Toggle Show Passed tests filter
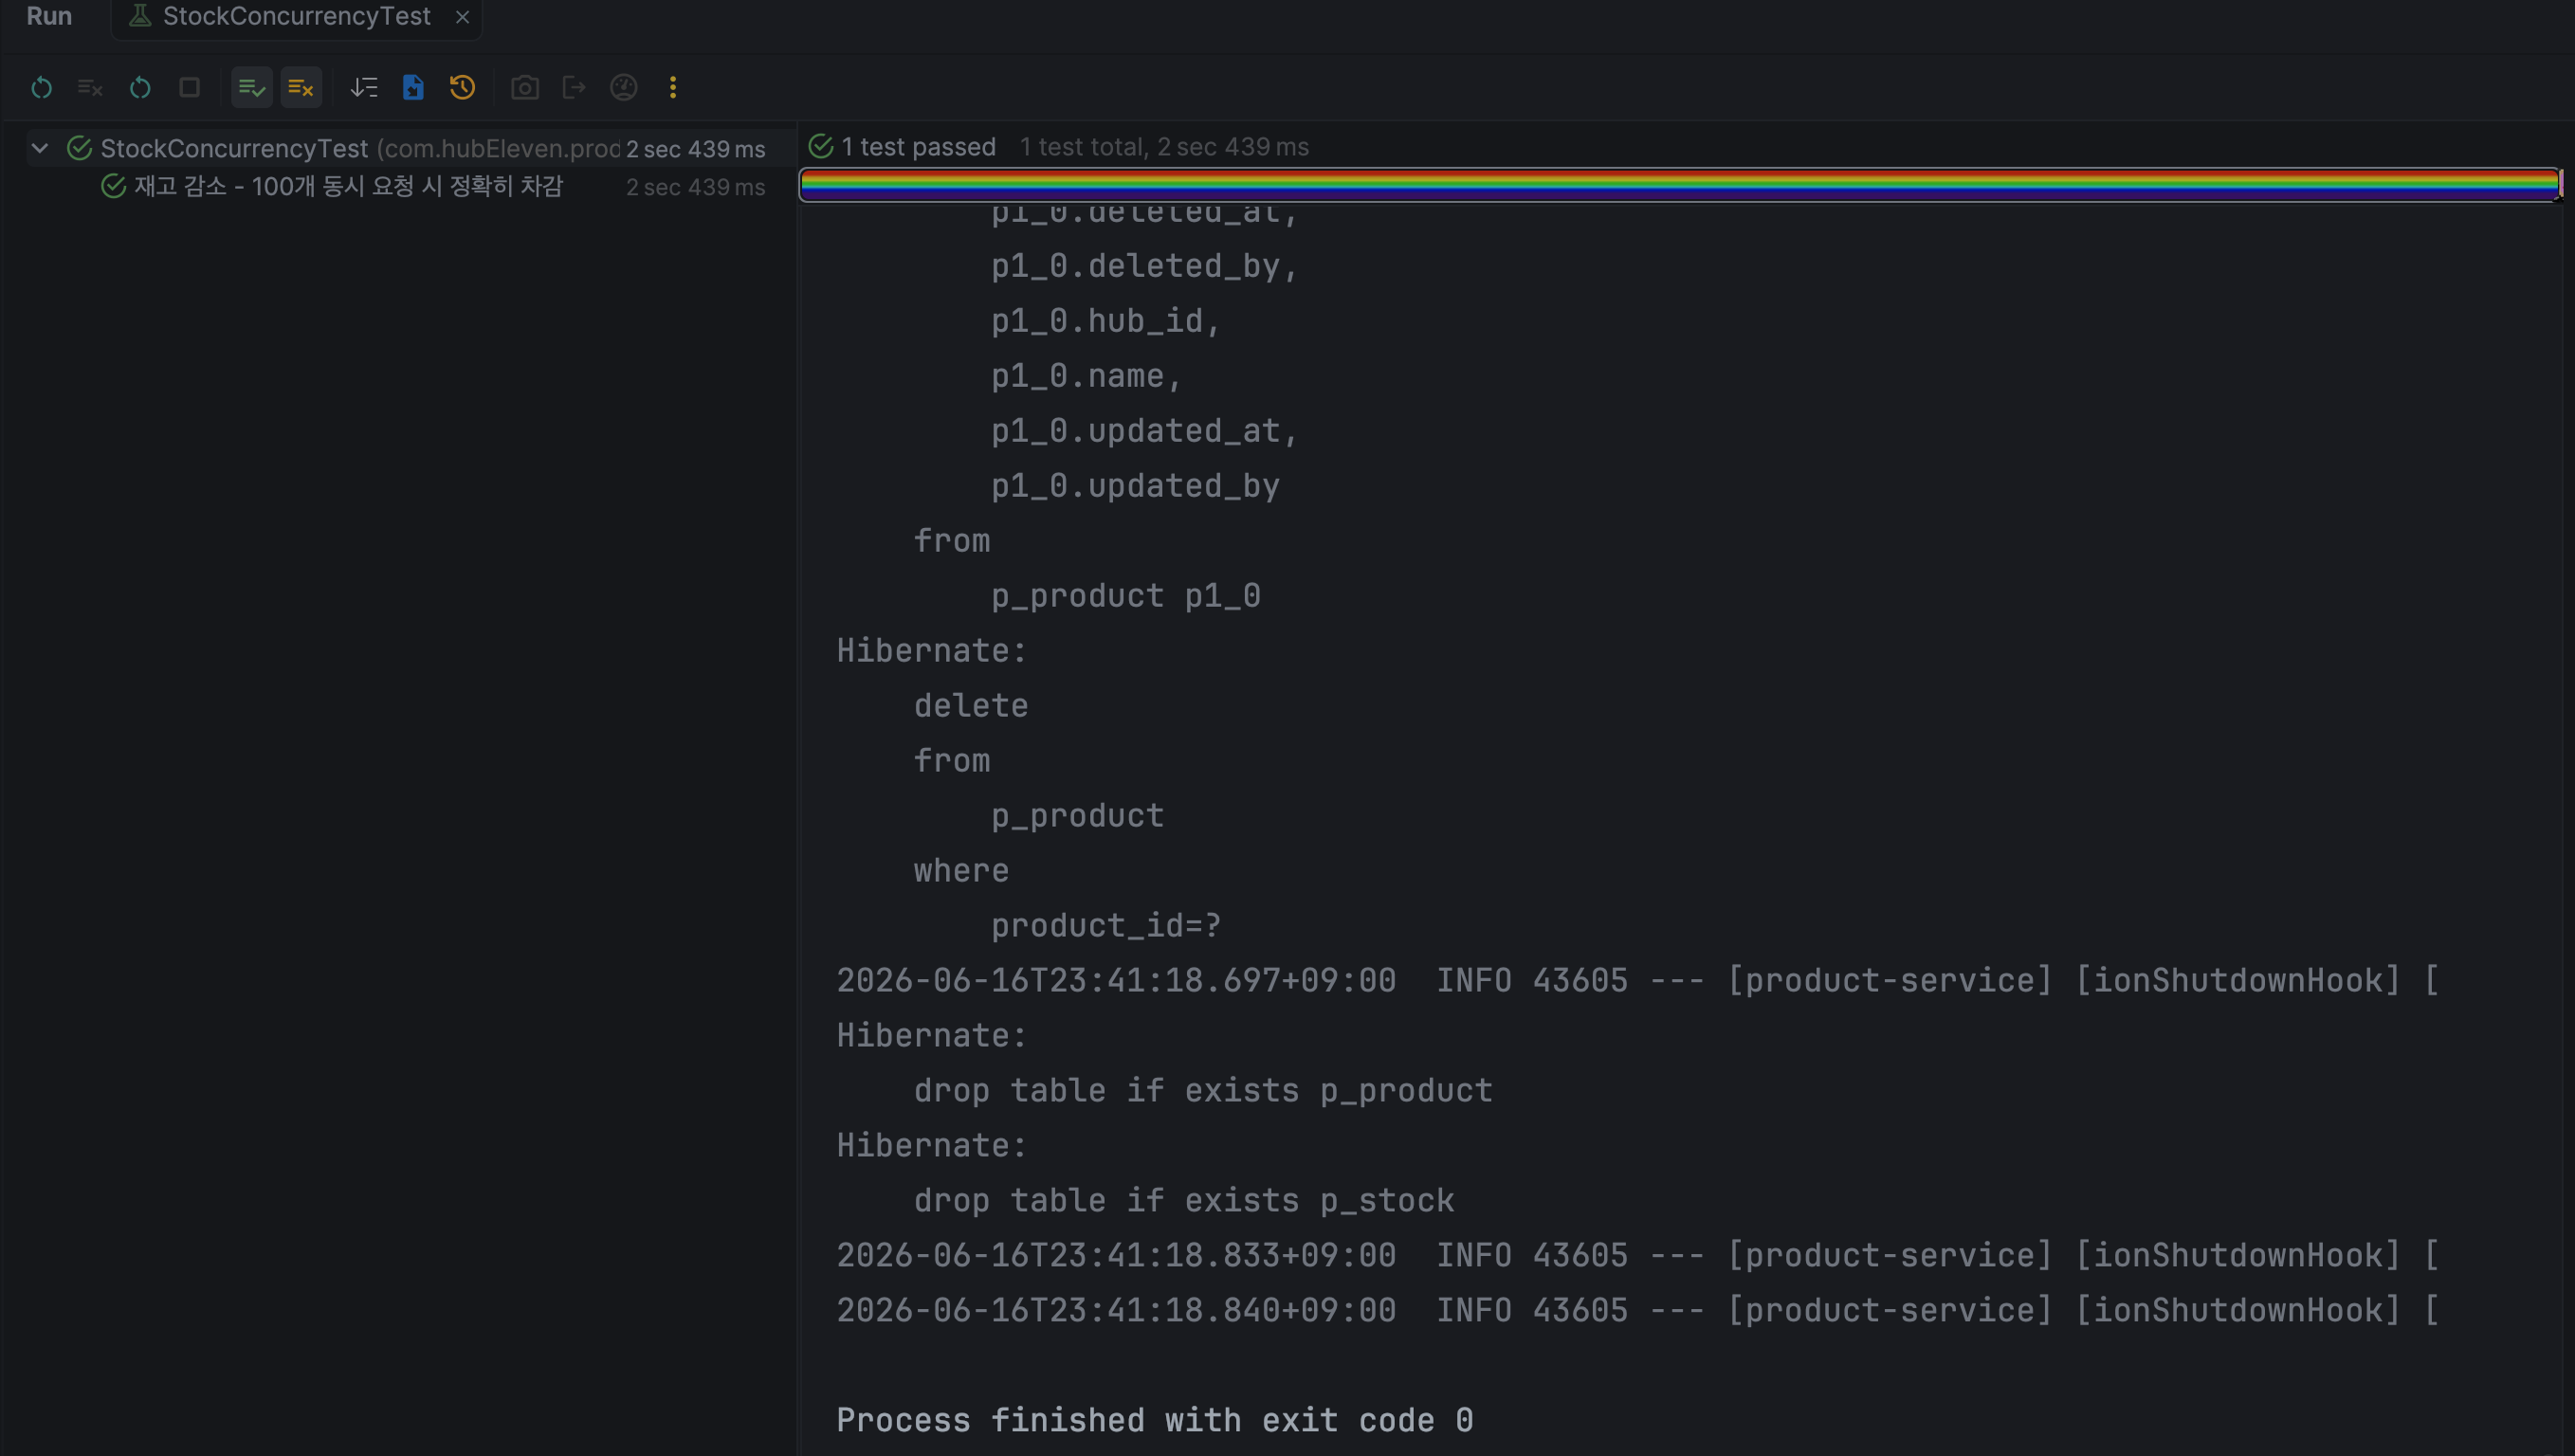Screen dimensions: 2575x1456 (251, 88)
